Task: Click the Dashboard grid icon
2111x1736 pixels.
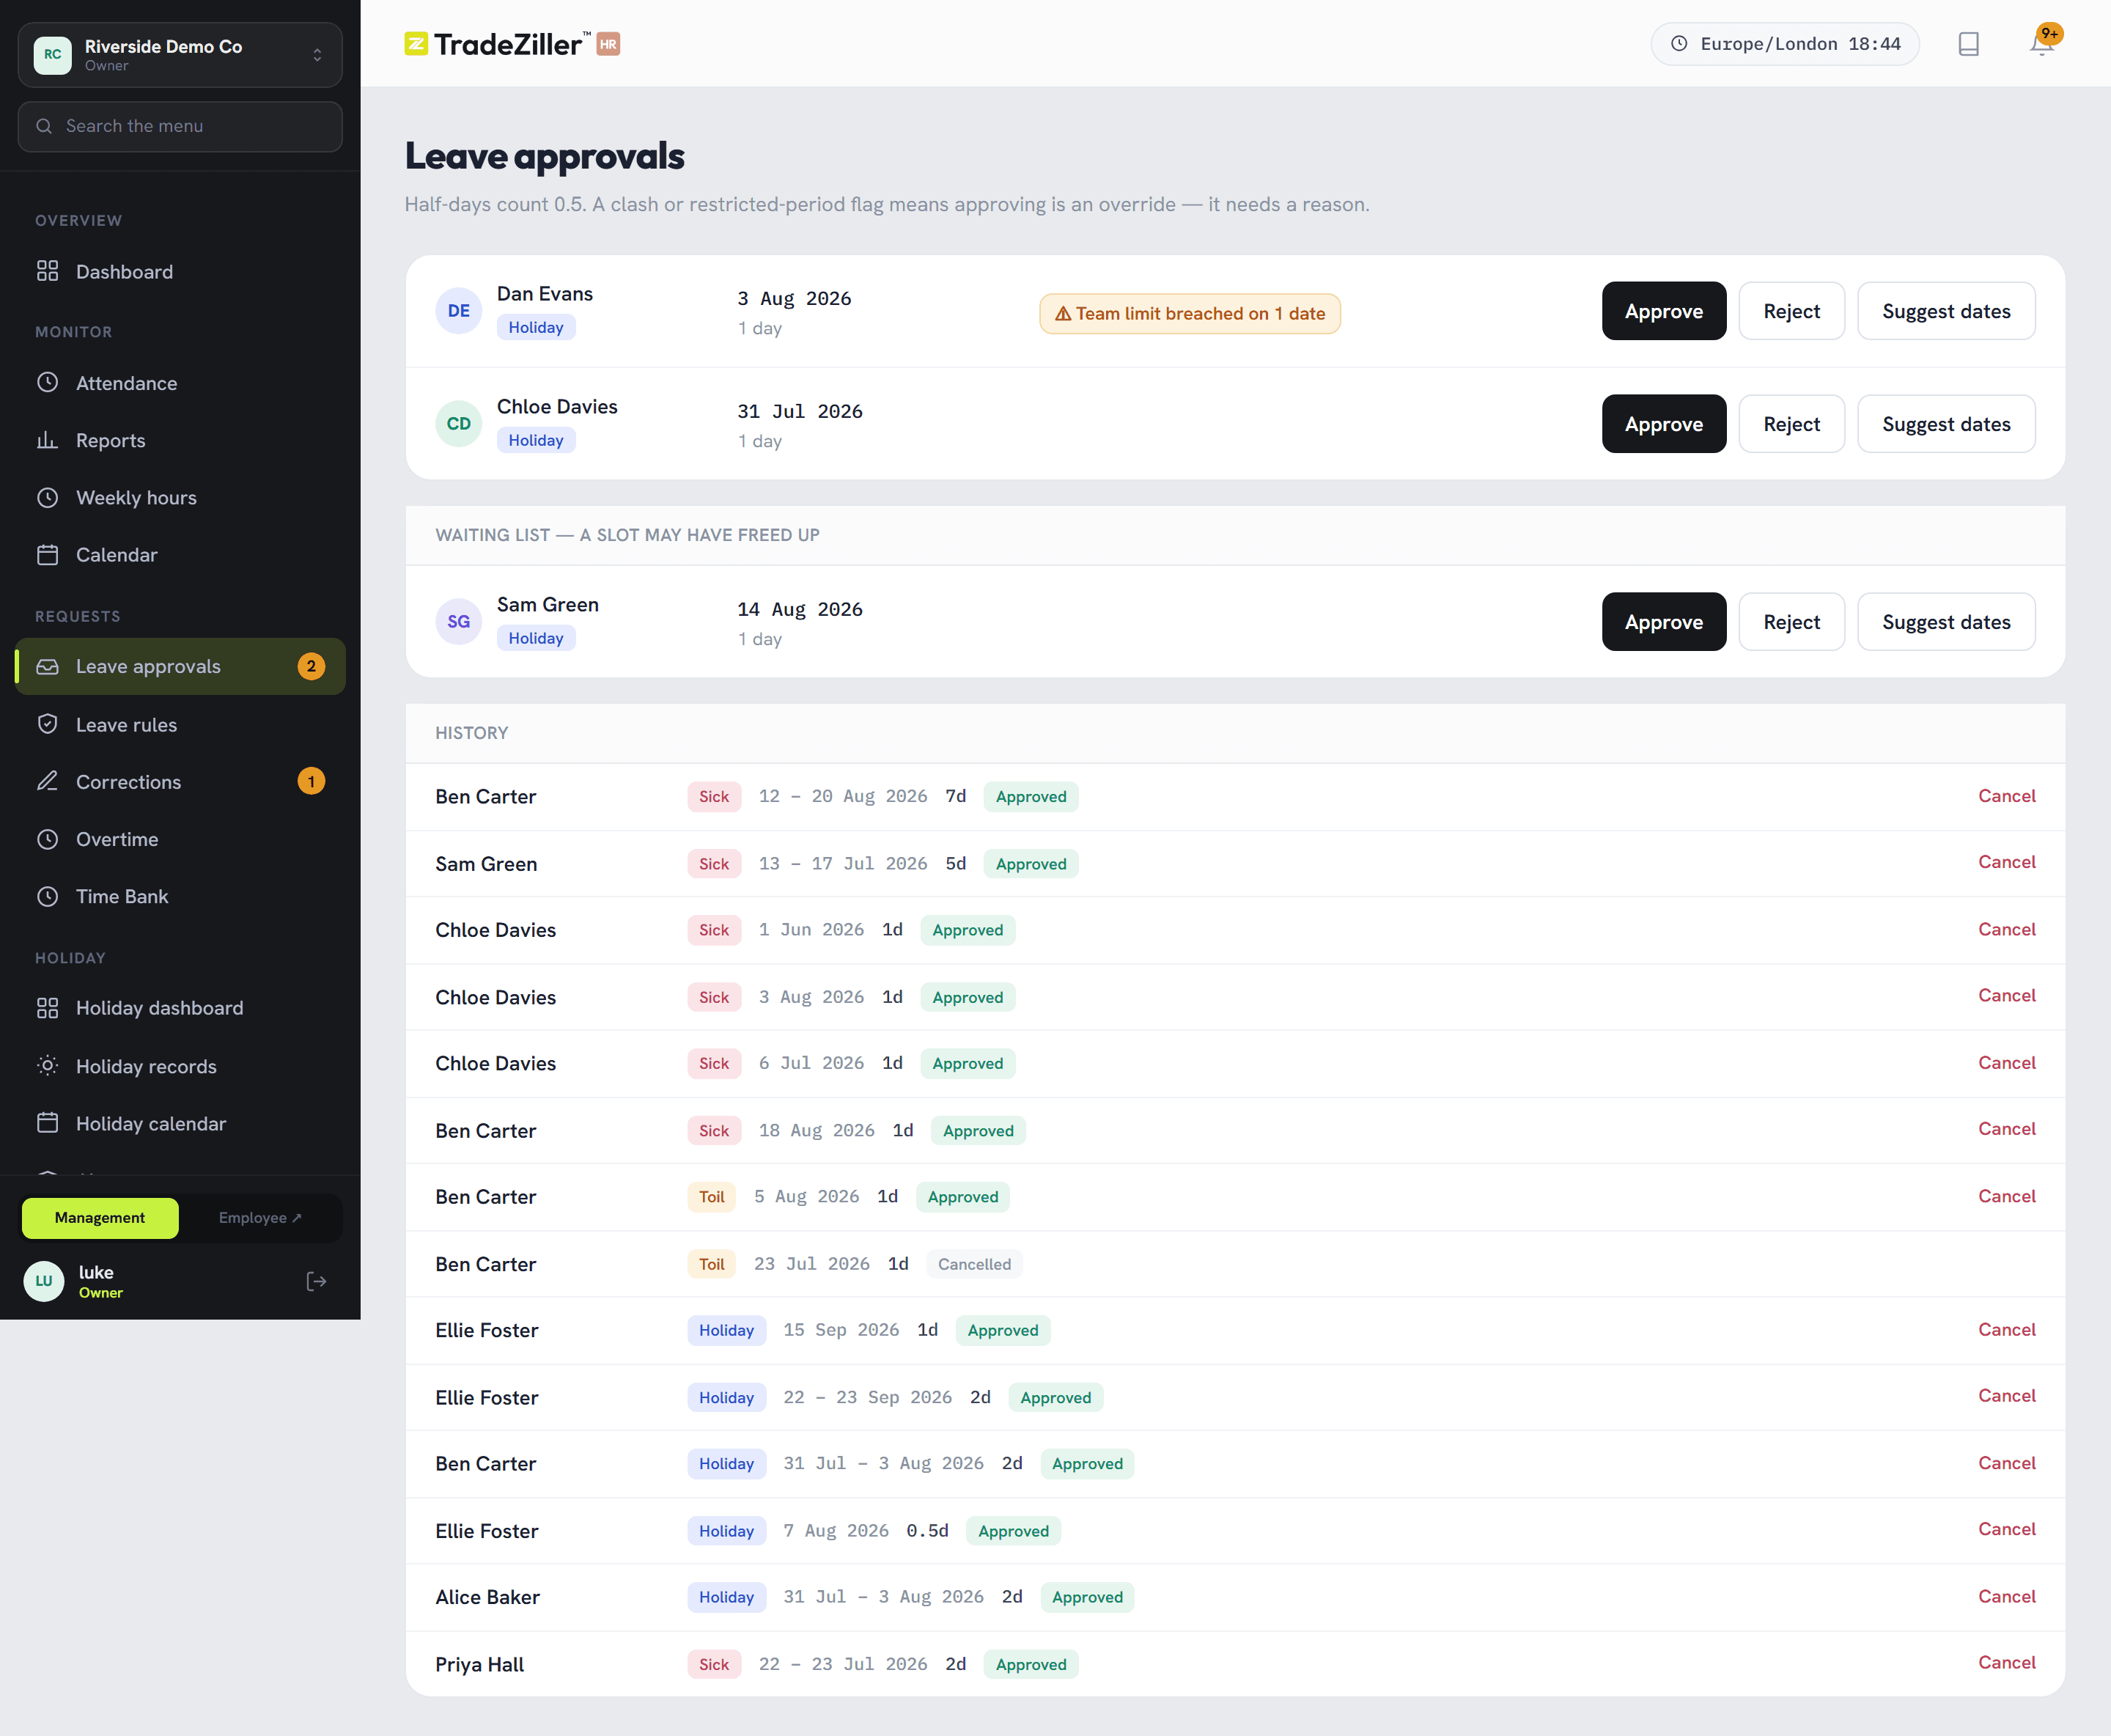Action: tap(47, 271)
